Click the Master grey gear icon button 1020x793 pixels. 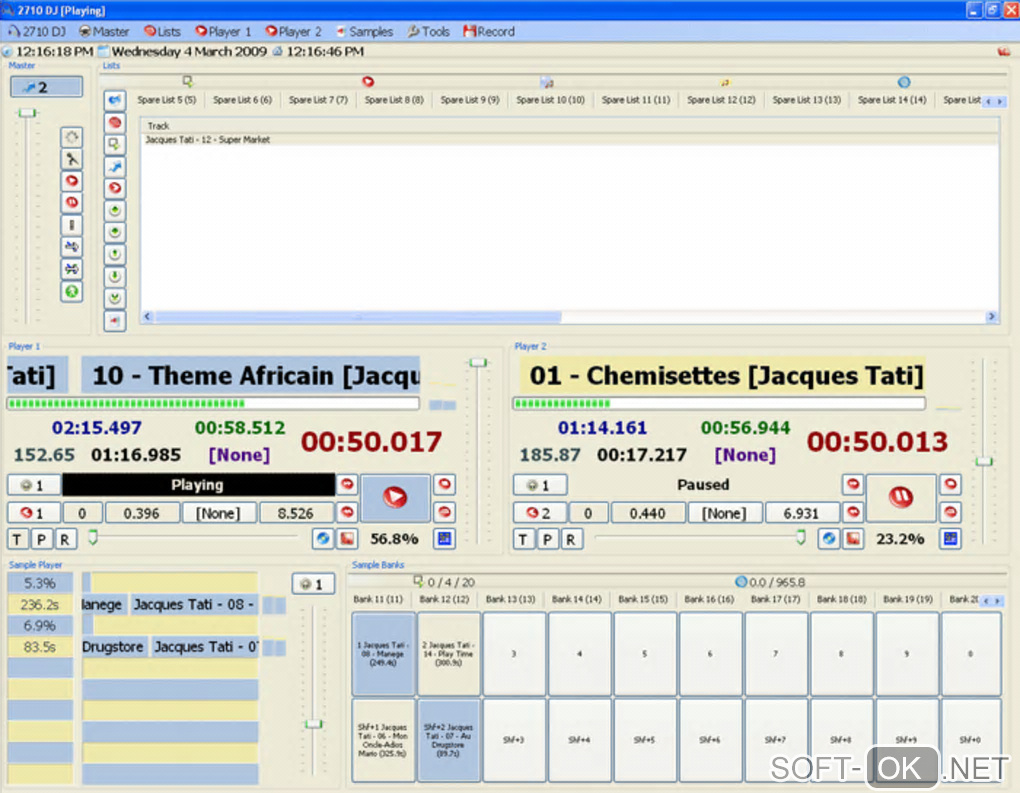pyautogui.click(x=72, y=137)
